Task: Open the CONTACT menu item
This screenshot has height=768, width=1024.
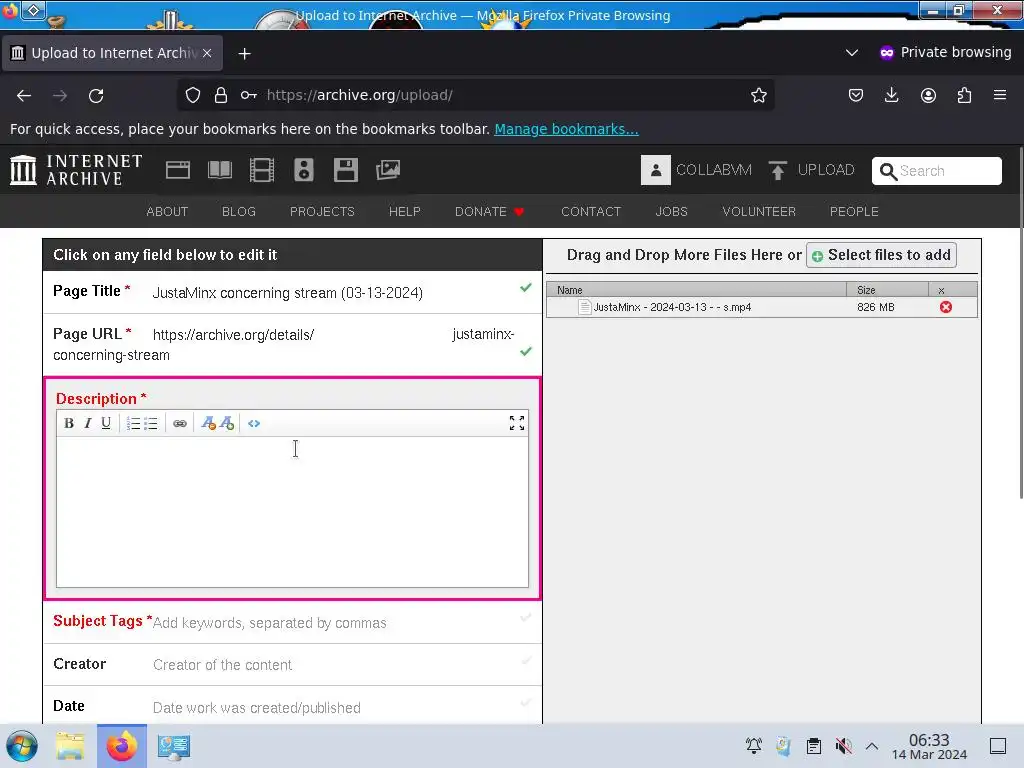Action: [591, 212]
